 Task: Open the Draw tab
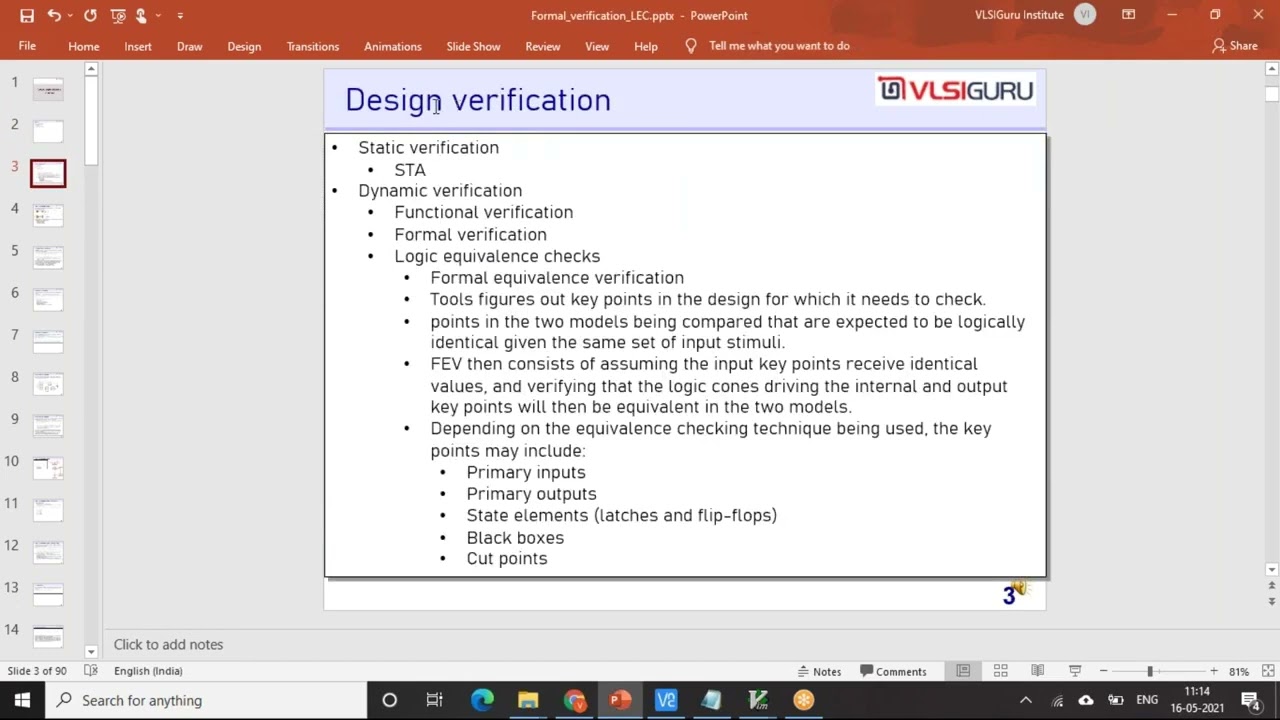tap(190, 46)
